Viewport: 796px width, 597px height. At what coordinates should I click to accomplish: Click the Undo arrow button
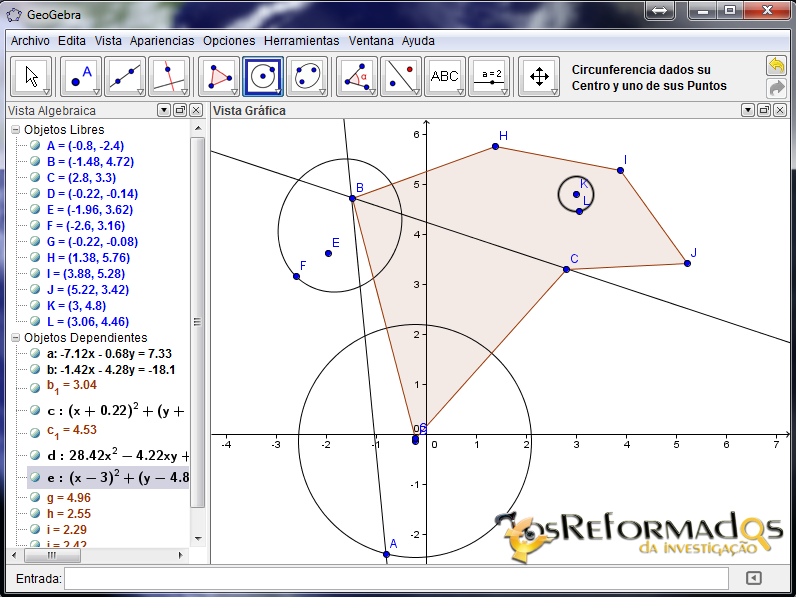coord(776,66)
